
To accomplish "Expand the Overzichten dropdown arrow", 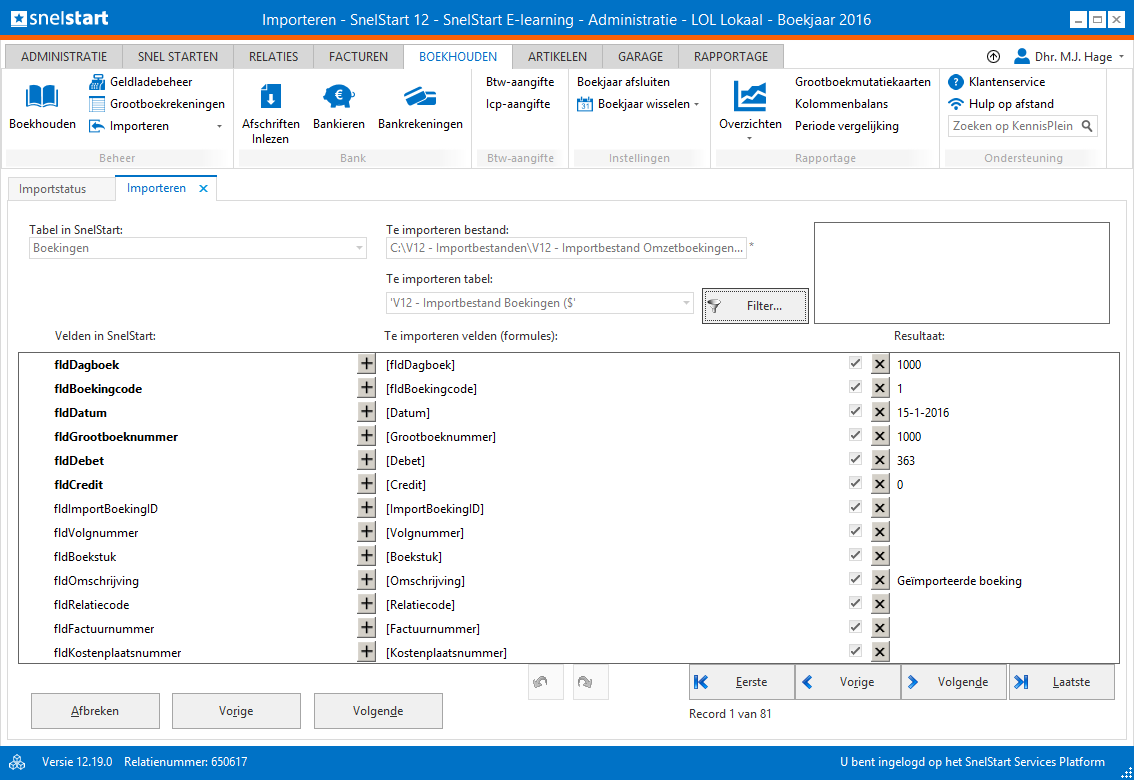I will (x=750, y=138).
